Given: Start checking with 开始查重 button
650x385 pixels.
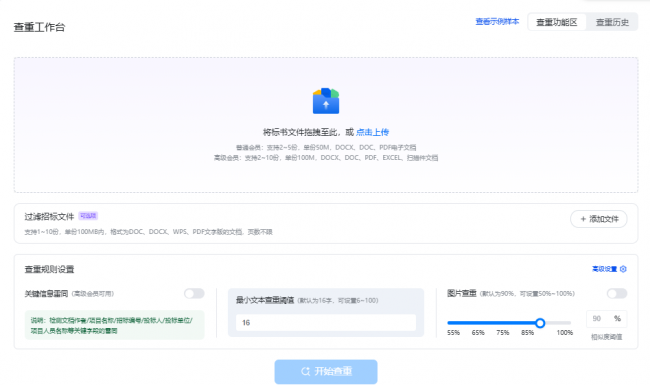Looking at the screenshot, I should tap(326, 371).
